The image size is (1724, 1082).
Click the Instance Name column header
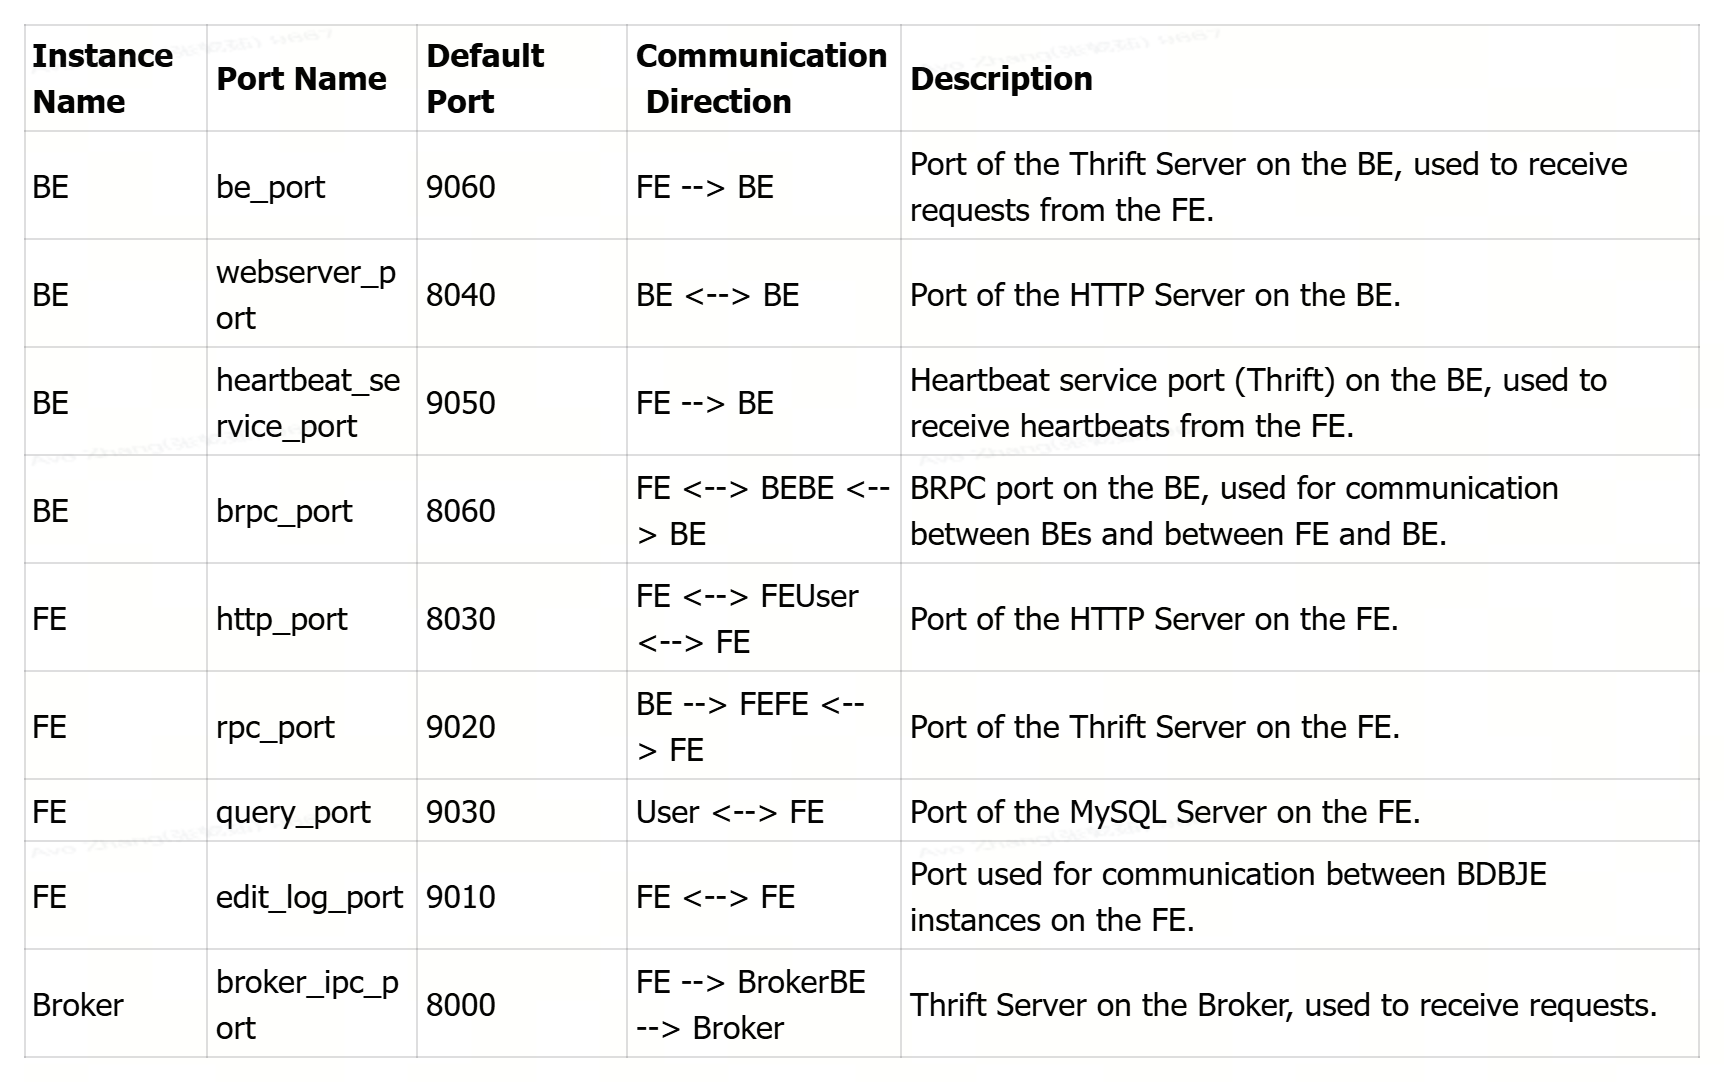[x=102, y=79]
